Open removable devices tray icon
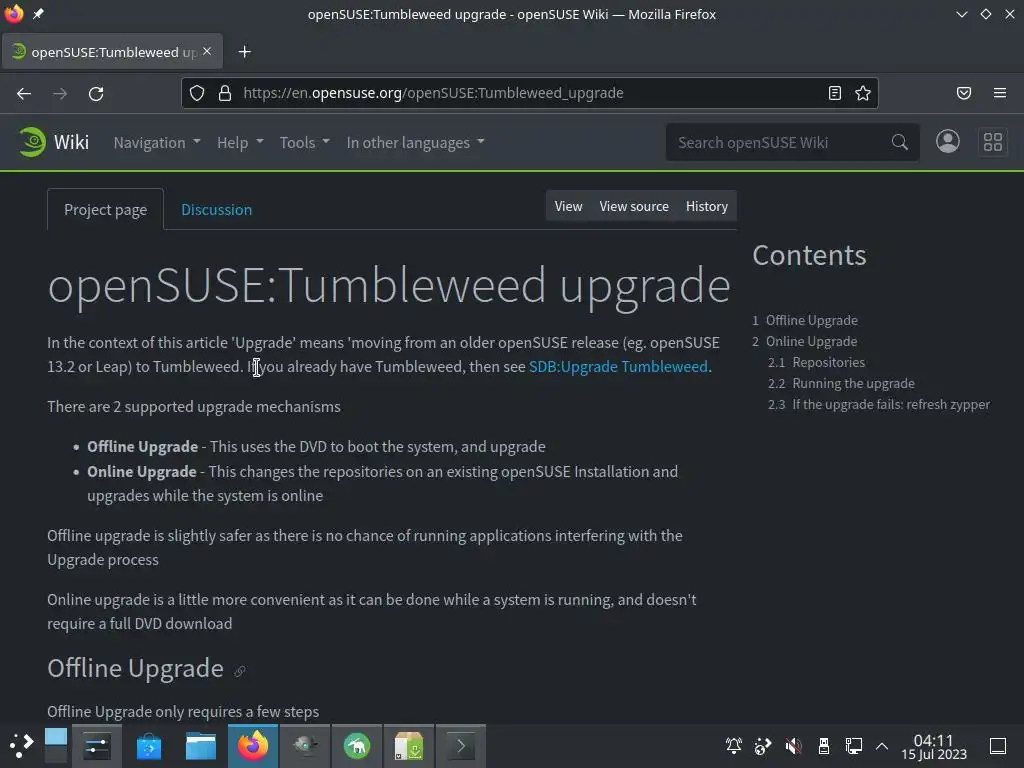 point(824,746)
